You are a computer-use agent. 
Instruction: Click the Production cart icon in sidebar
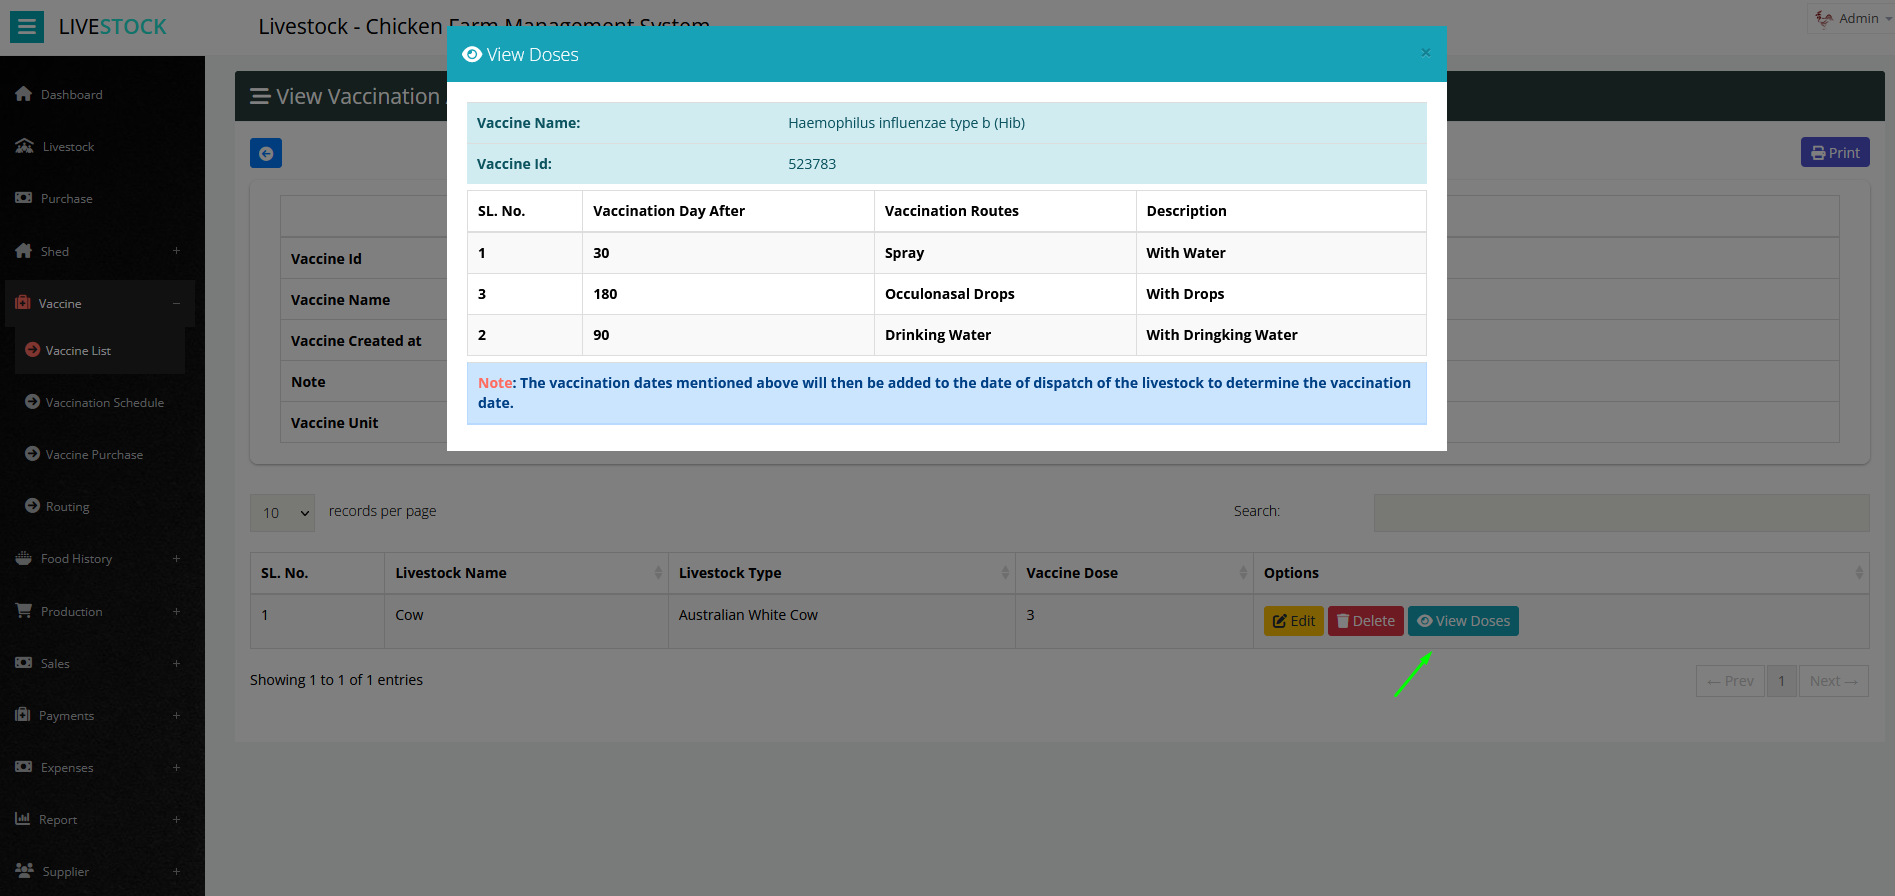tap(24, 611)
